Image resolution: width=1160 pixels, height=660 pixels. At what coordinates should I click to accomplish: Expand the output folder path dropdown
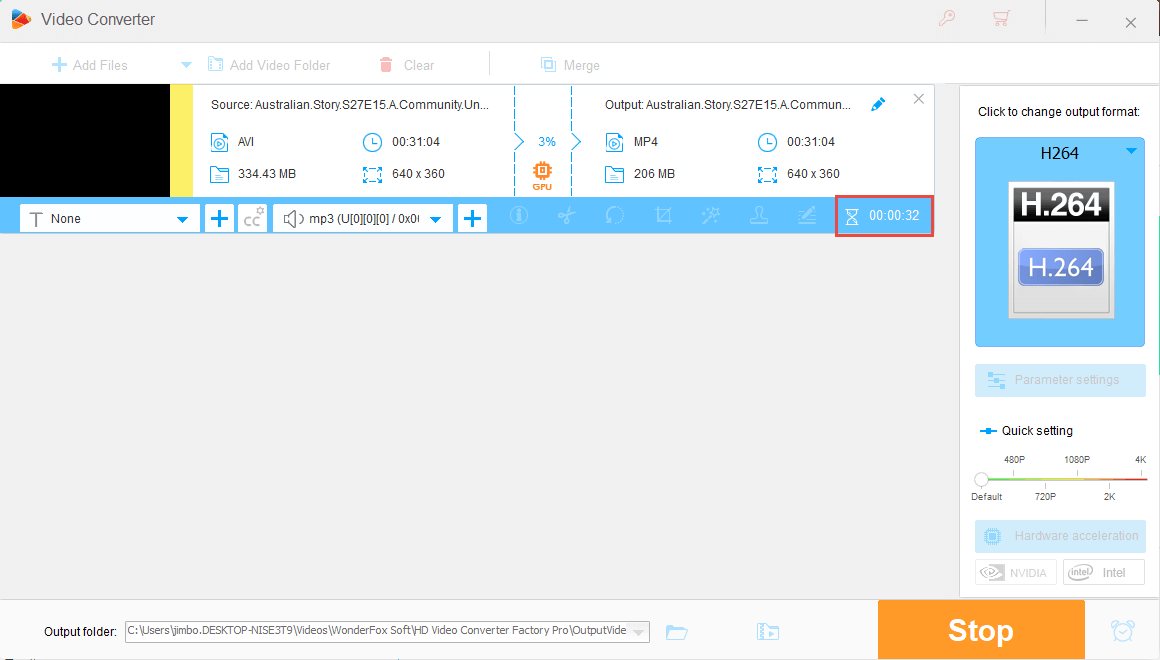[x=638, y=632]
